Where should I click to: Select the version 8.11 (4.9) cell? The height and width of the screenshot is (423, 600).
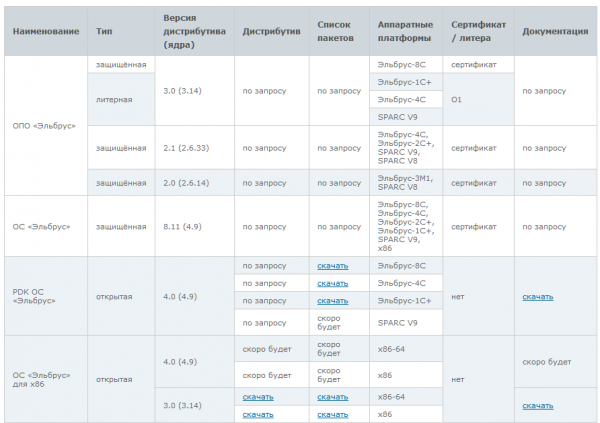click(183, 227)
